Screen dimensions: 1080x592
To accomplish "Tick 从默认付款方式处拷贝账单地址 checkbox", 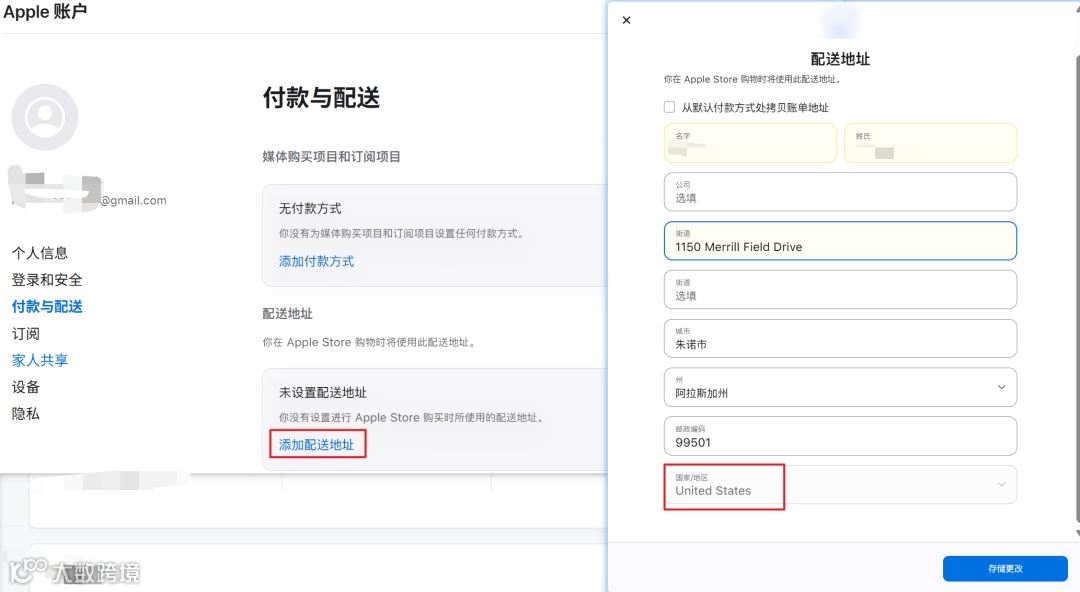I will tap(669, 107).
